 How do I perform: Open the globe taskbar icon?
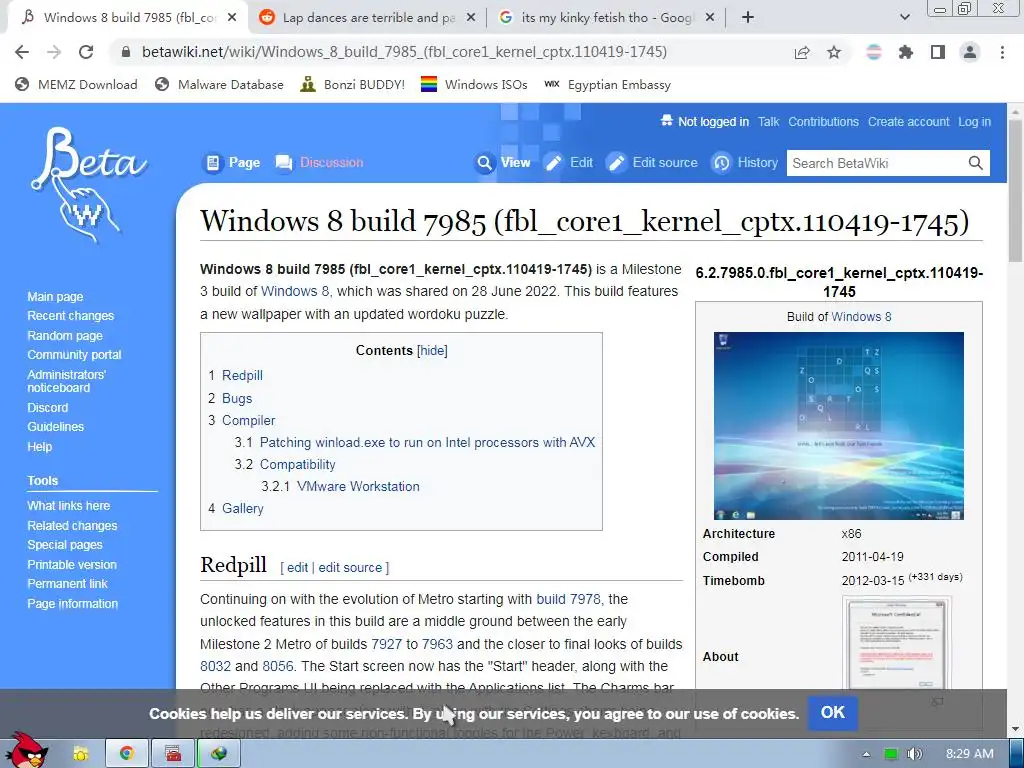point(219,754)
